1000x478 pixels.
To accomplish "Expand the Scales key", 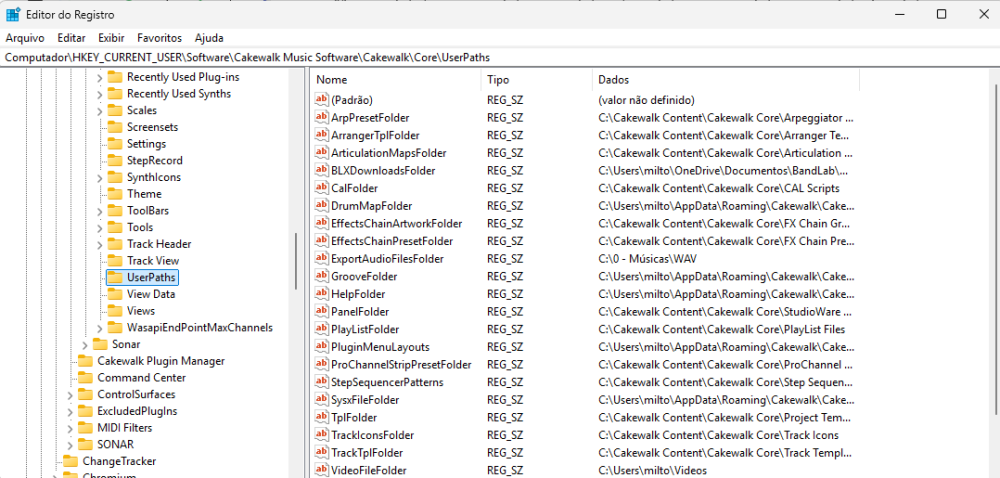I will [x=99, y=111].
